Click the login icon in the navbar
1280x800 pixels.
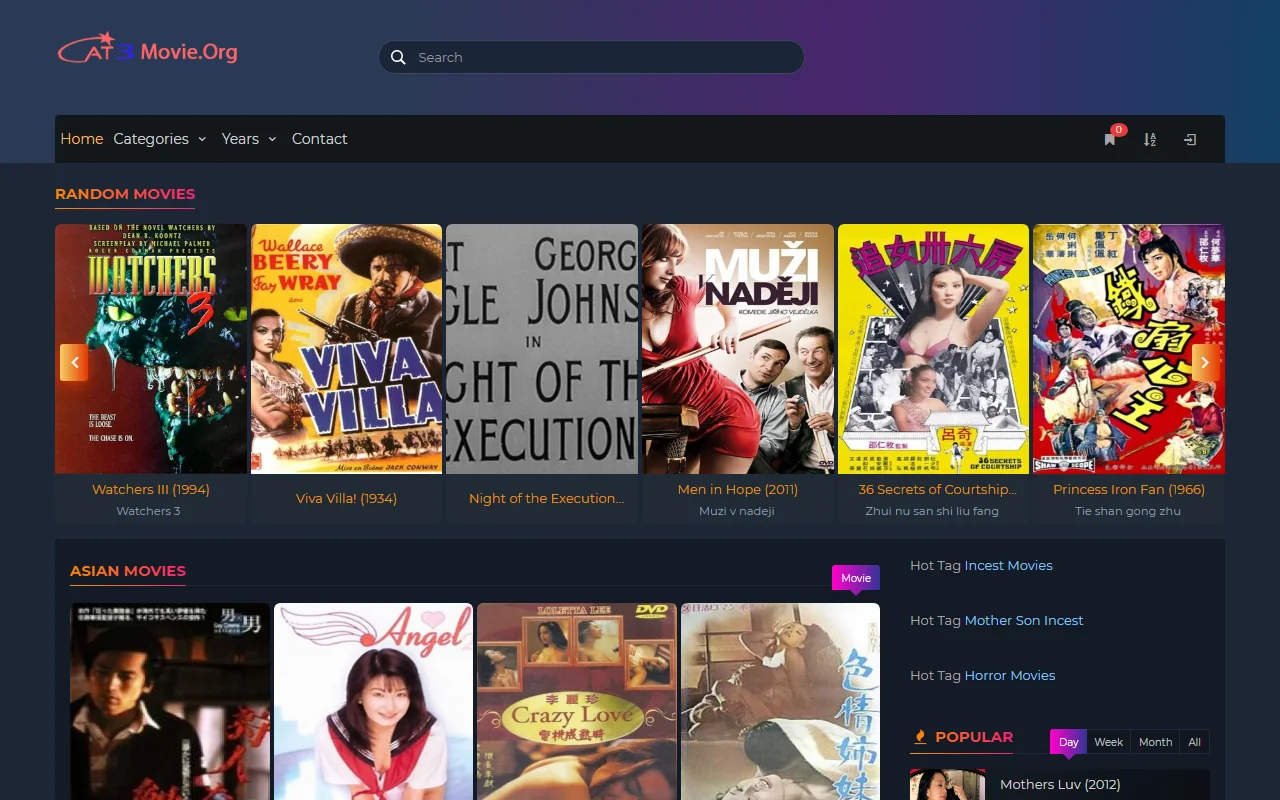(x=1189, y=139)
